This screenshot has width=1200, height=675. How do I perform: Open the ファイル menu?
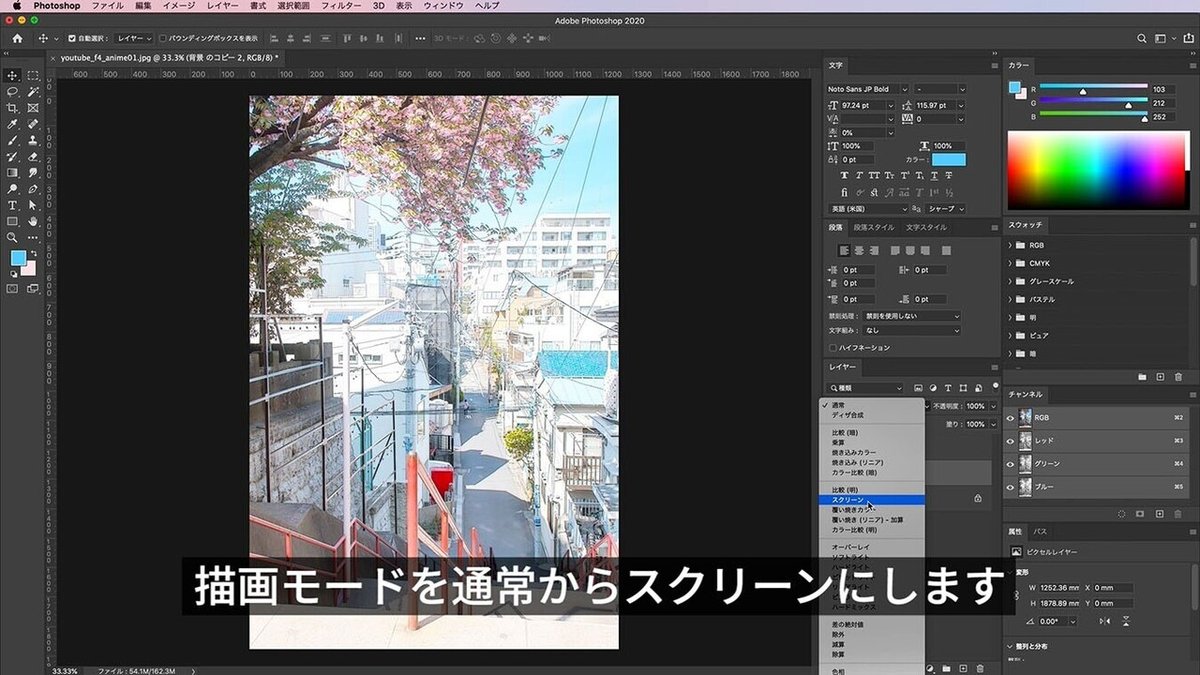click(x=108, y=6)
